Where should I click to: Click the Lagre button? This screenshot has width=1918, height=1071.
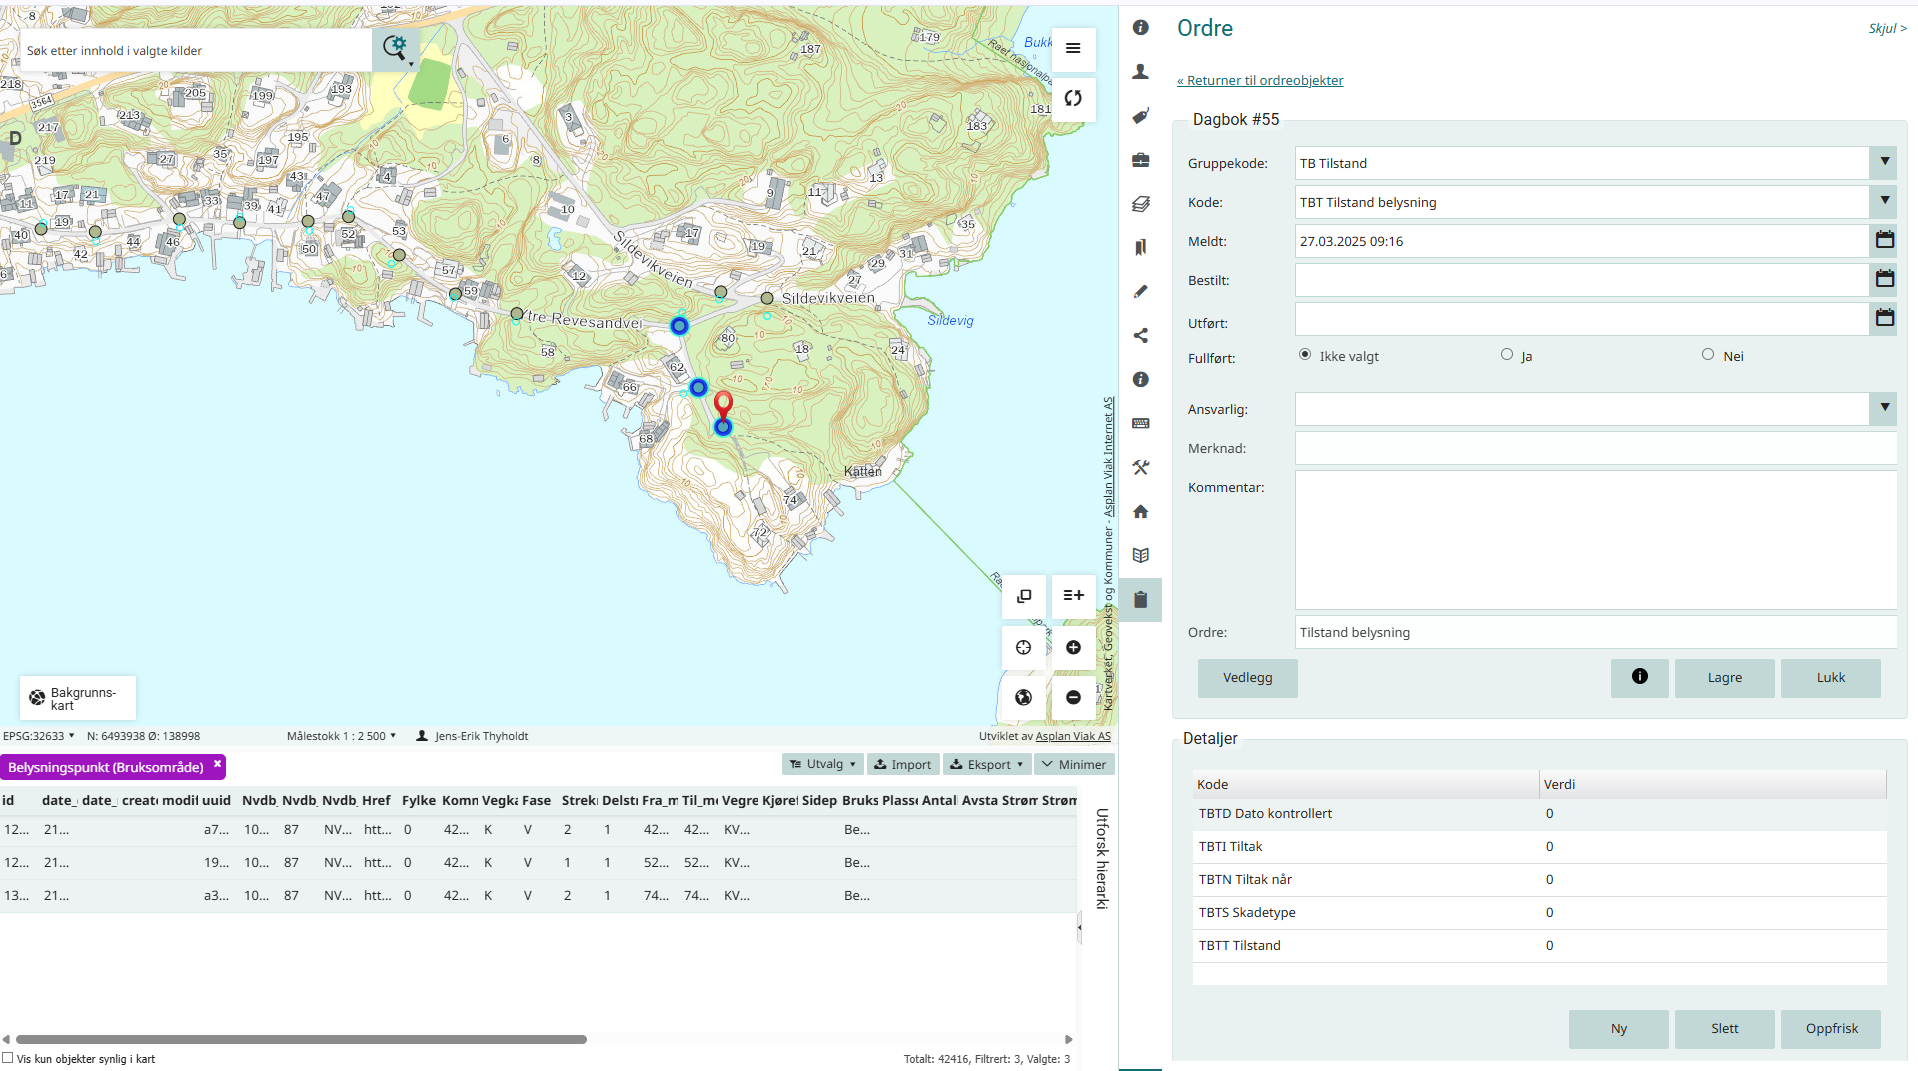tap(1724, 678)
